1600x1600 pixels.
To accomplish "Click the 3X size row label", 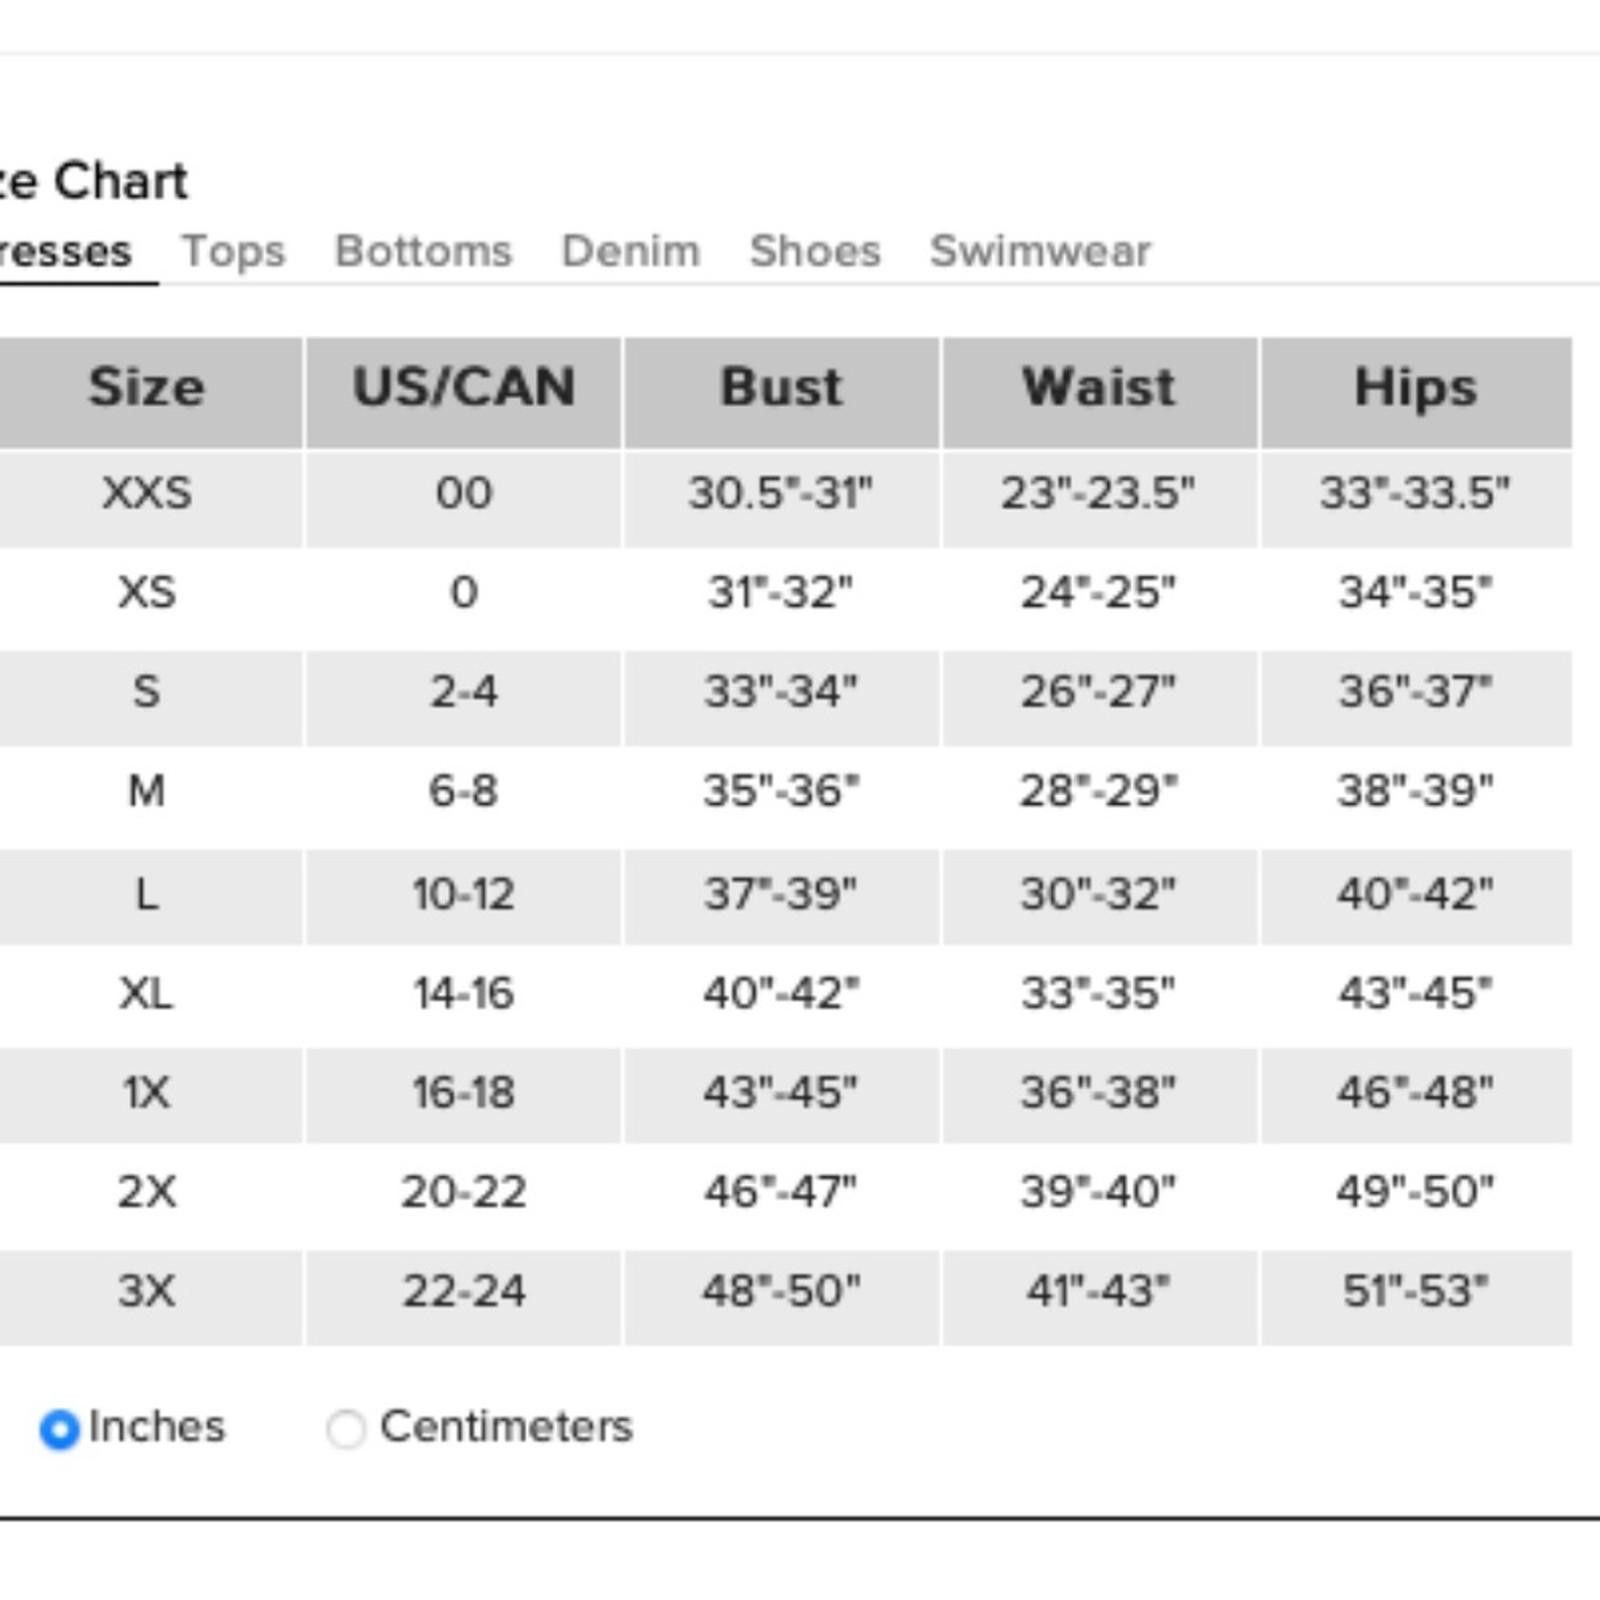I will coord(147,1291).
